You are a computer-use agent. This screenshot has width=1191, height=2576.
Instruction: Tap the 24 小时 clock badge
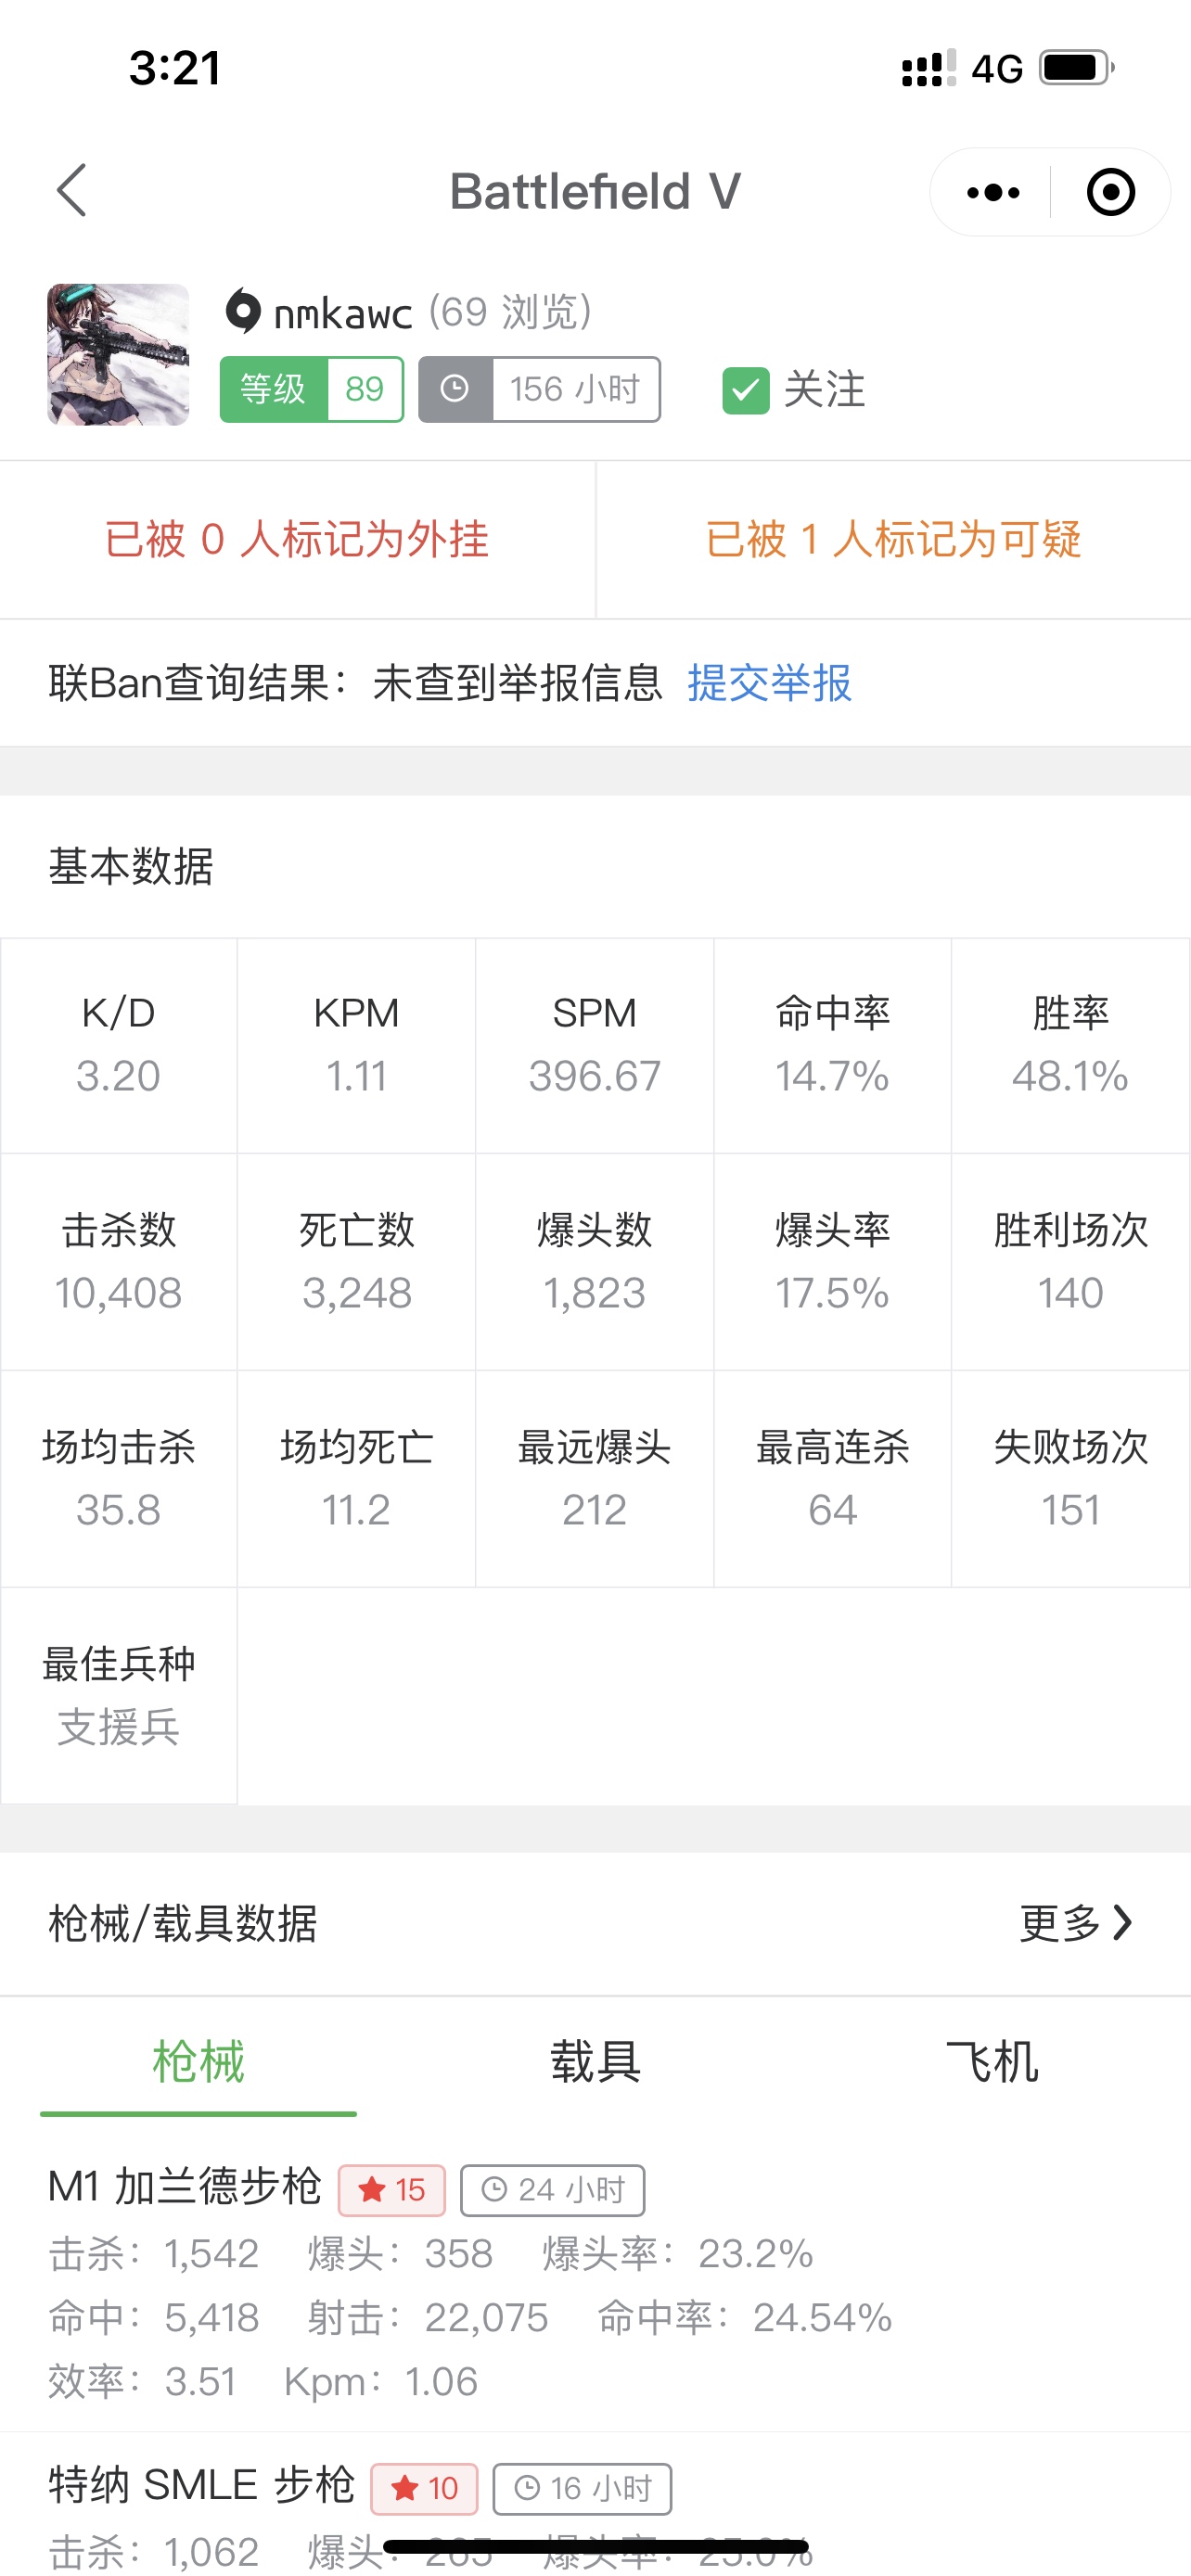pos(552,2190)
